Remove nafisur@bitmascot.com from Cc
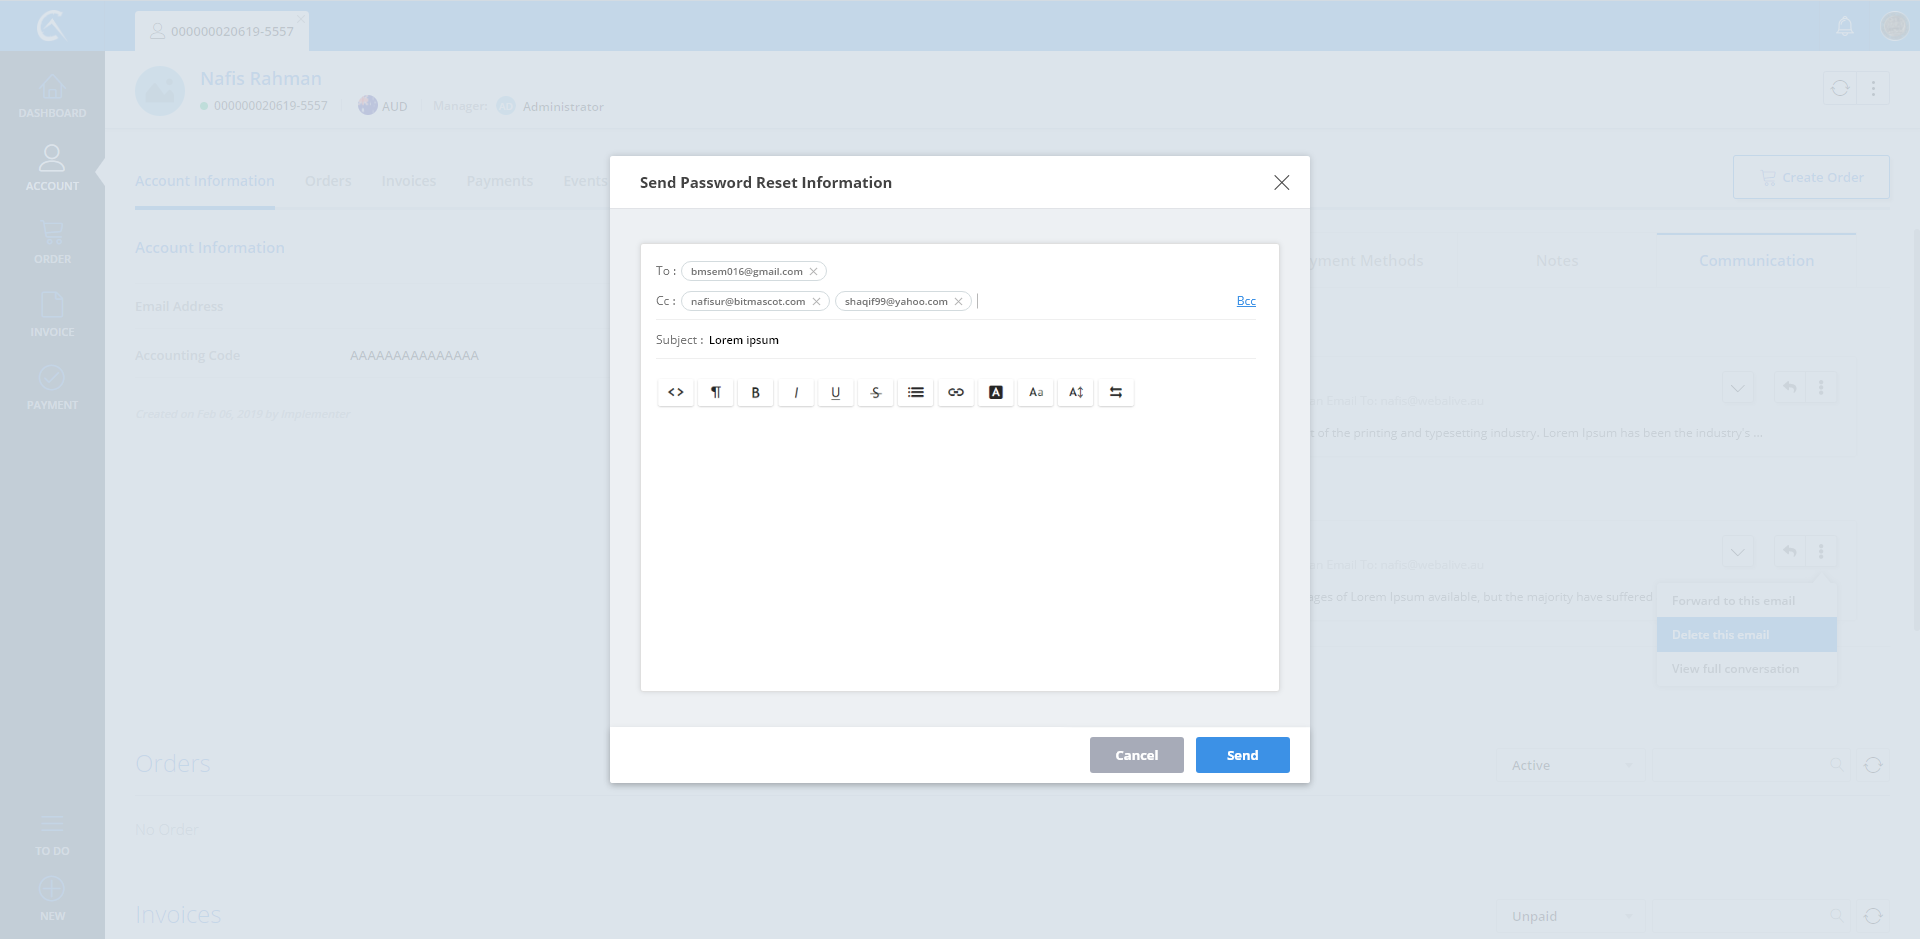 (817, 302)
